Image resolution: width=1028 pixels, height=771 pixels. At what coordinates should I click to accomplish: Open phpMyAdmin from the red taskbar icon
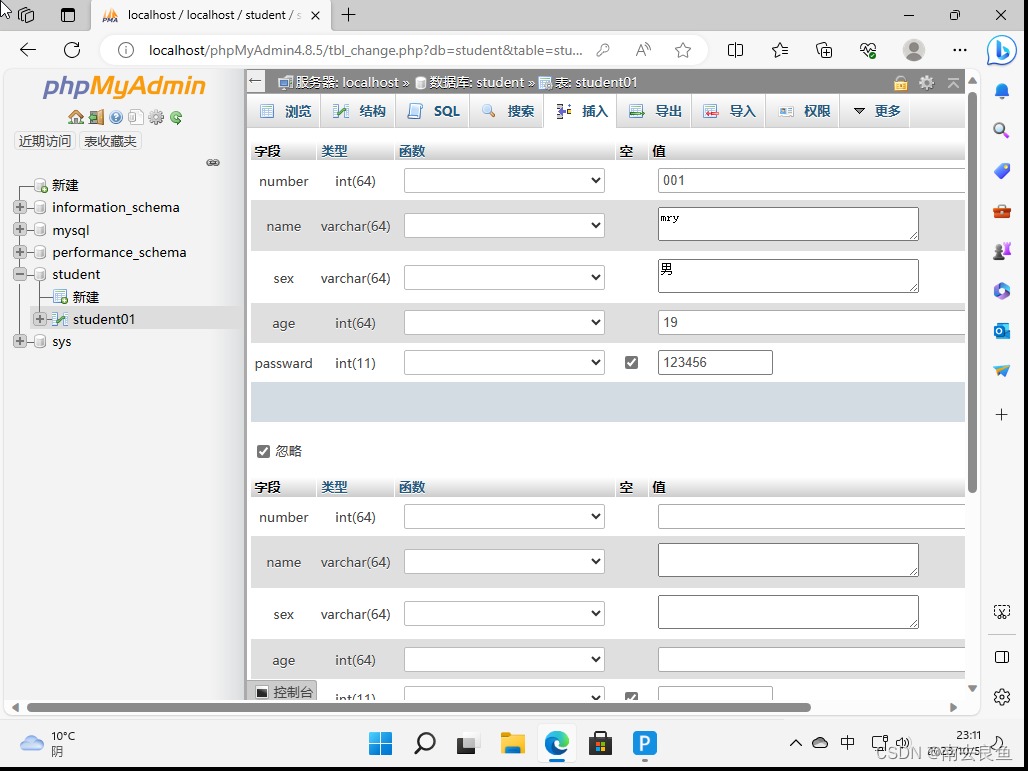tap(600, 744)
